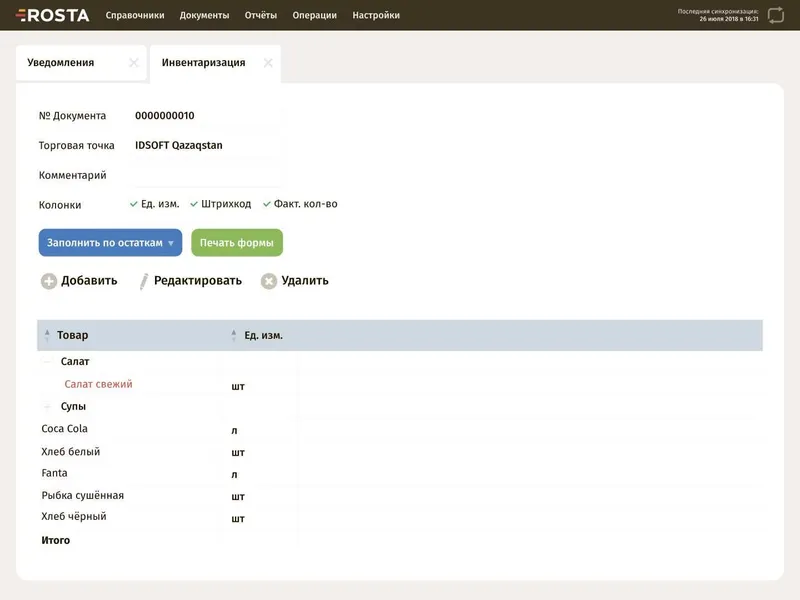
Task: Toggle the Штрихкод column checkbox
Action: [194, 204]
